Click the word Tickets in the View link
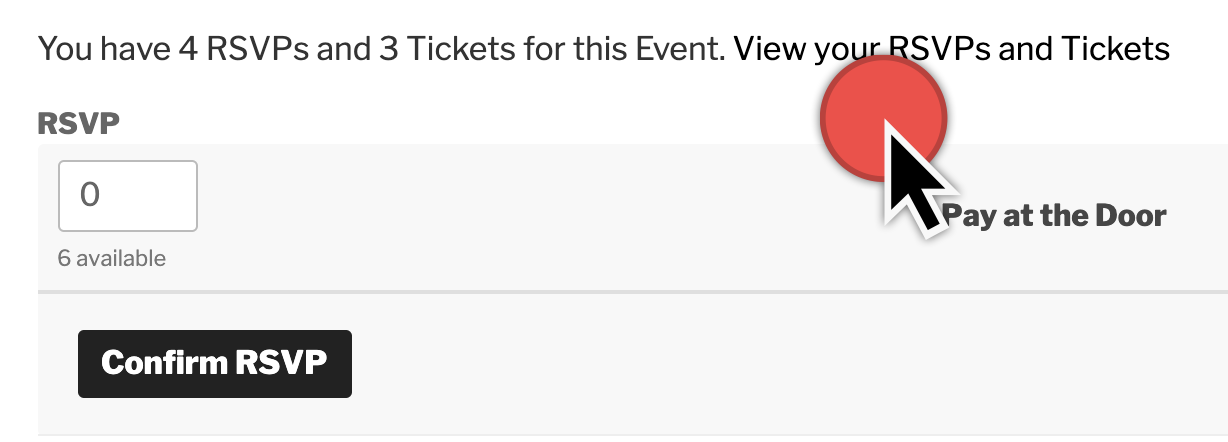 tap(1115, 47)
